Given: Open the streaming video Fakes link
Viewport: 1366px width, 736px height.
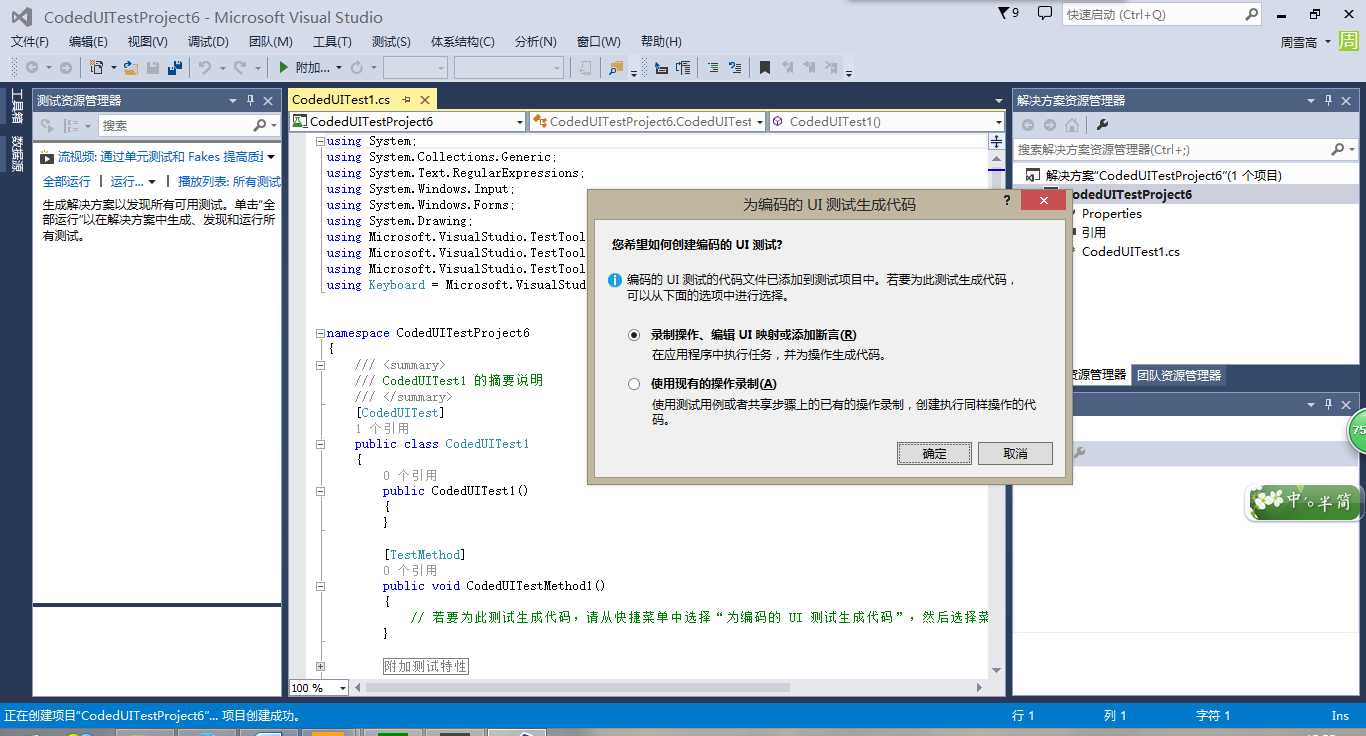Looking at the screenshot, I should [x=160, y=157].
